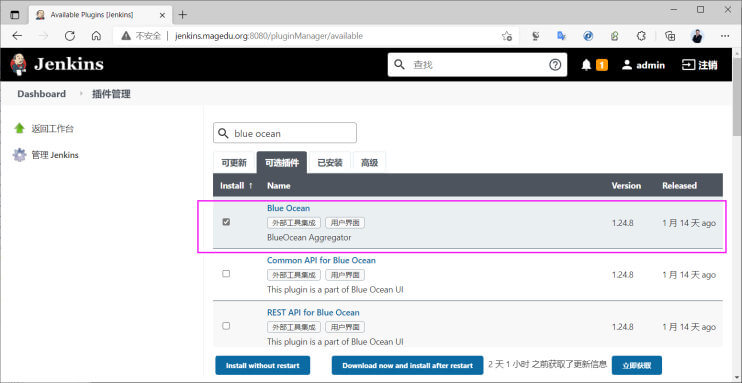Open the notifications bell icon
This screenshot has height=383, width=742.
586,65
